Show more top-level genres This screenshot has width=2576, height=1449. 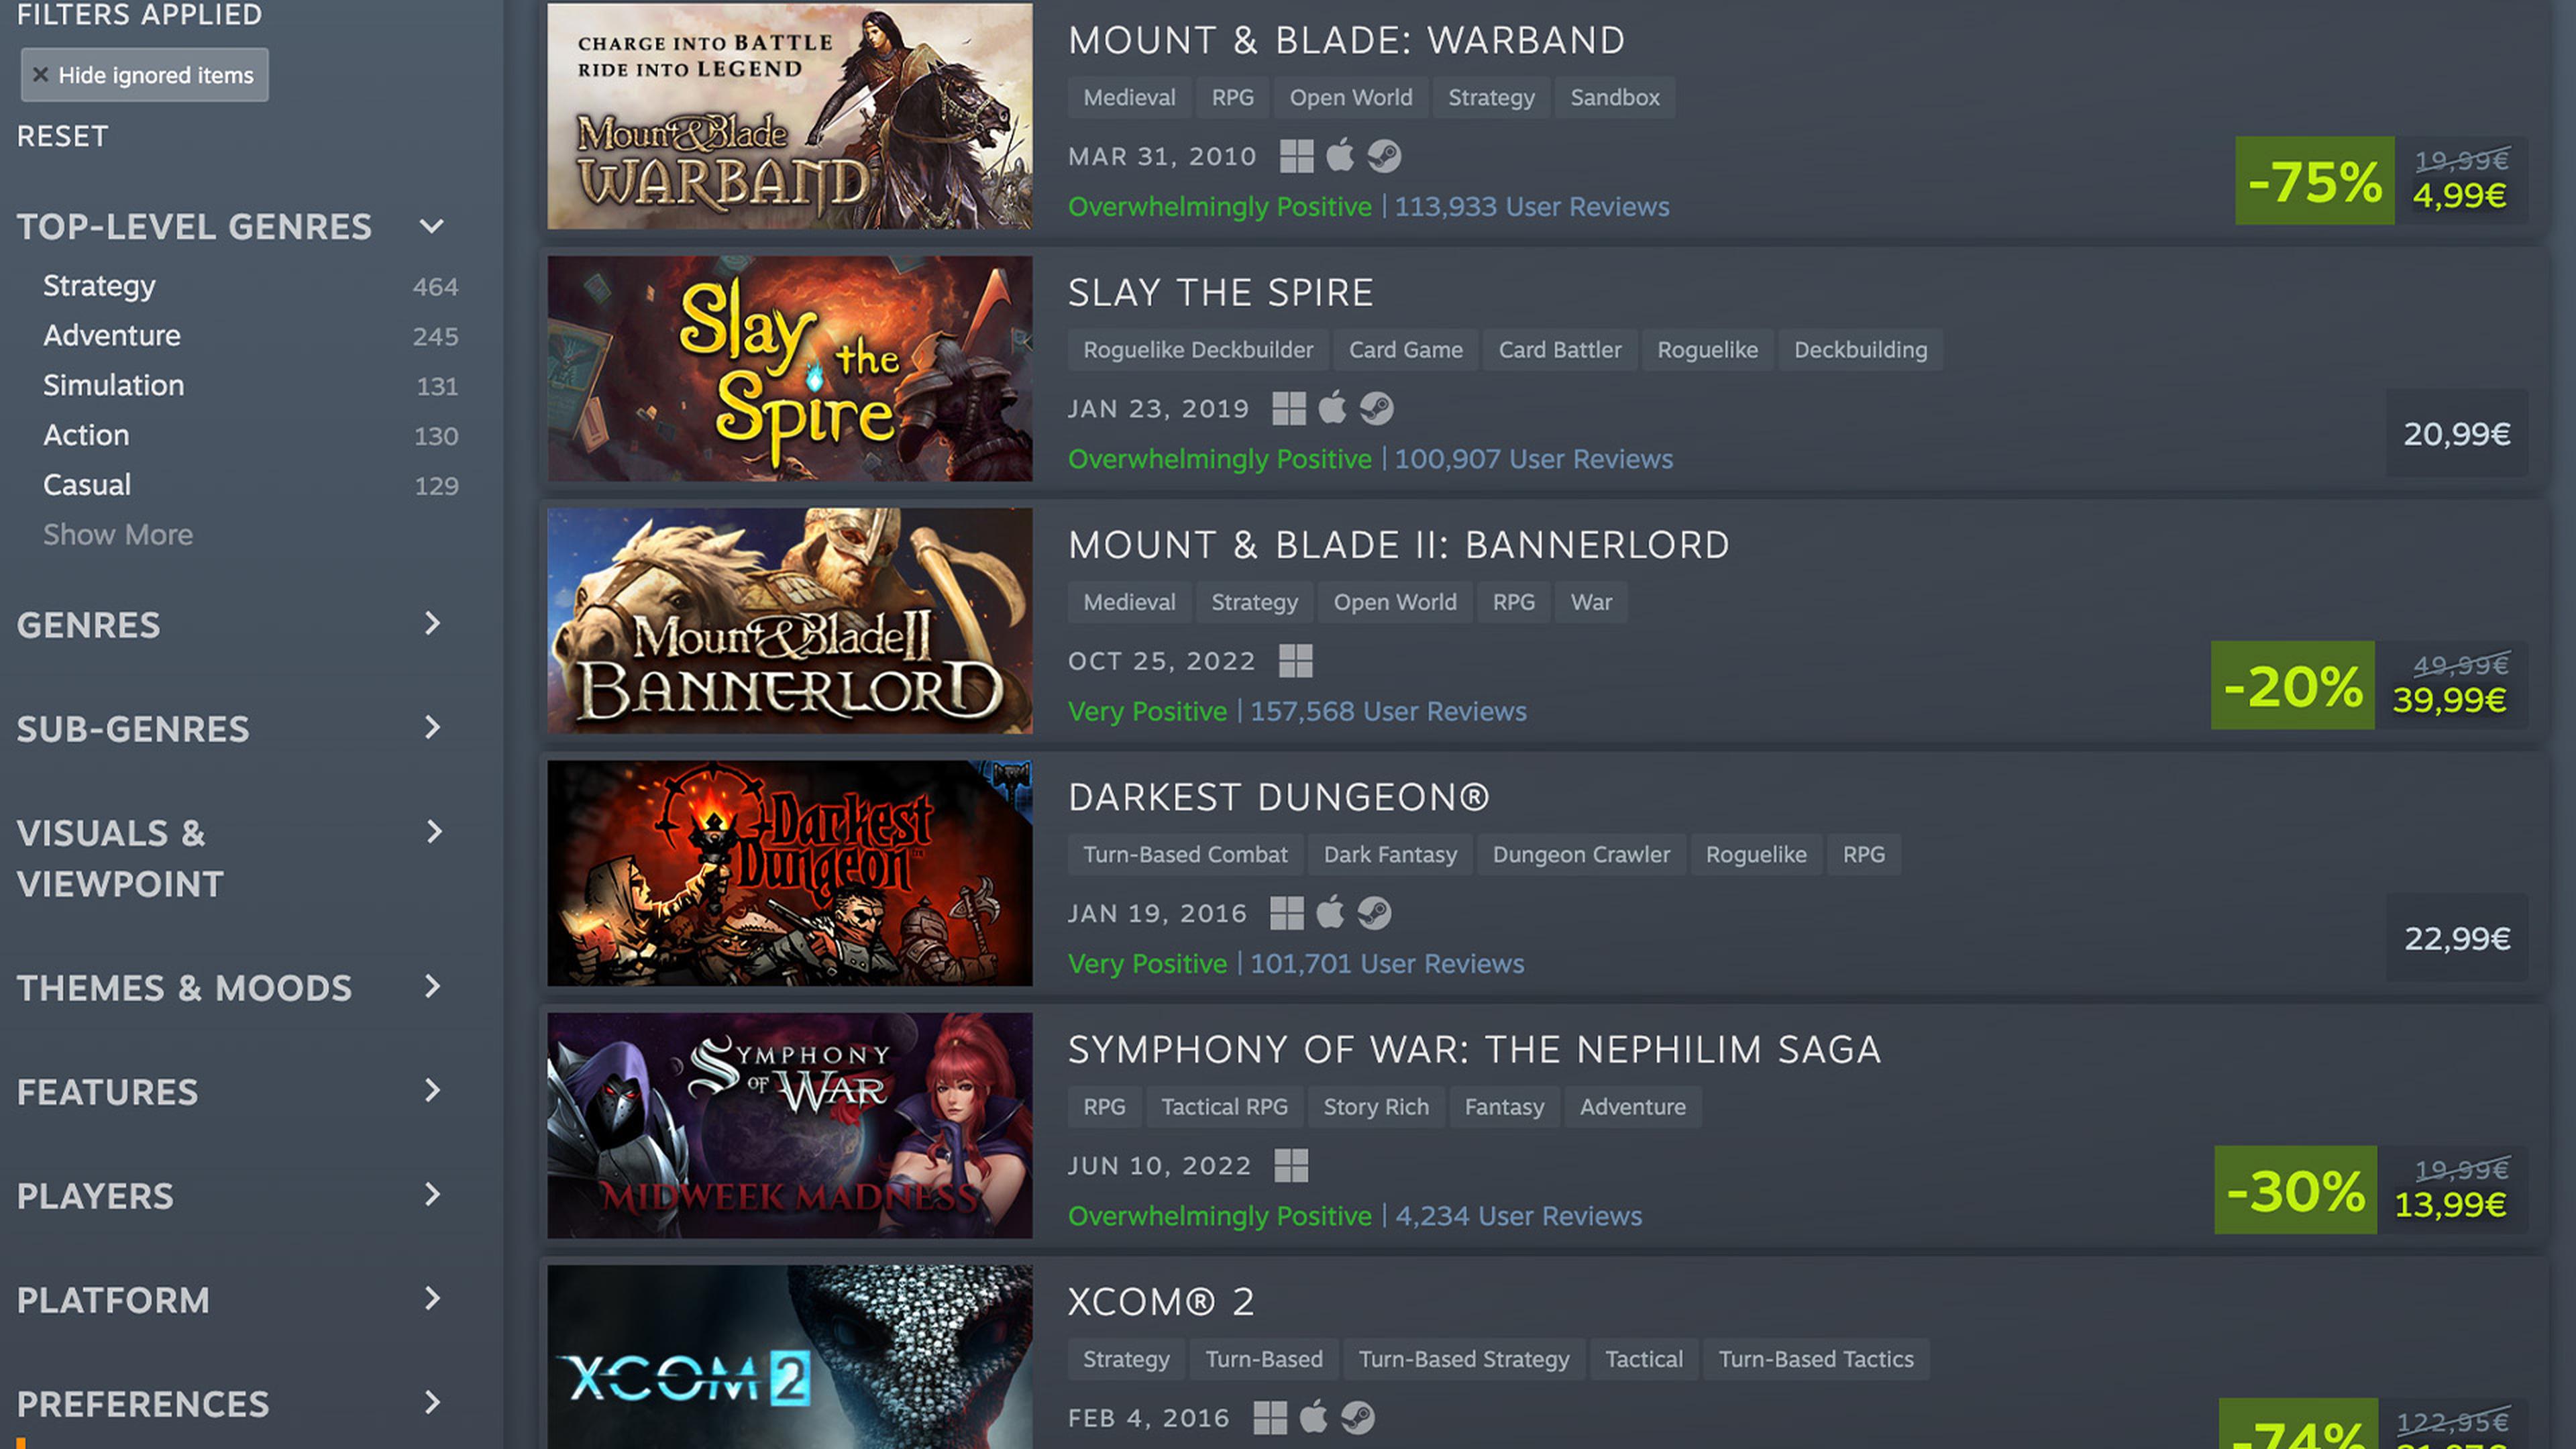pyautogui.click(x=118, y=535)
